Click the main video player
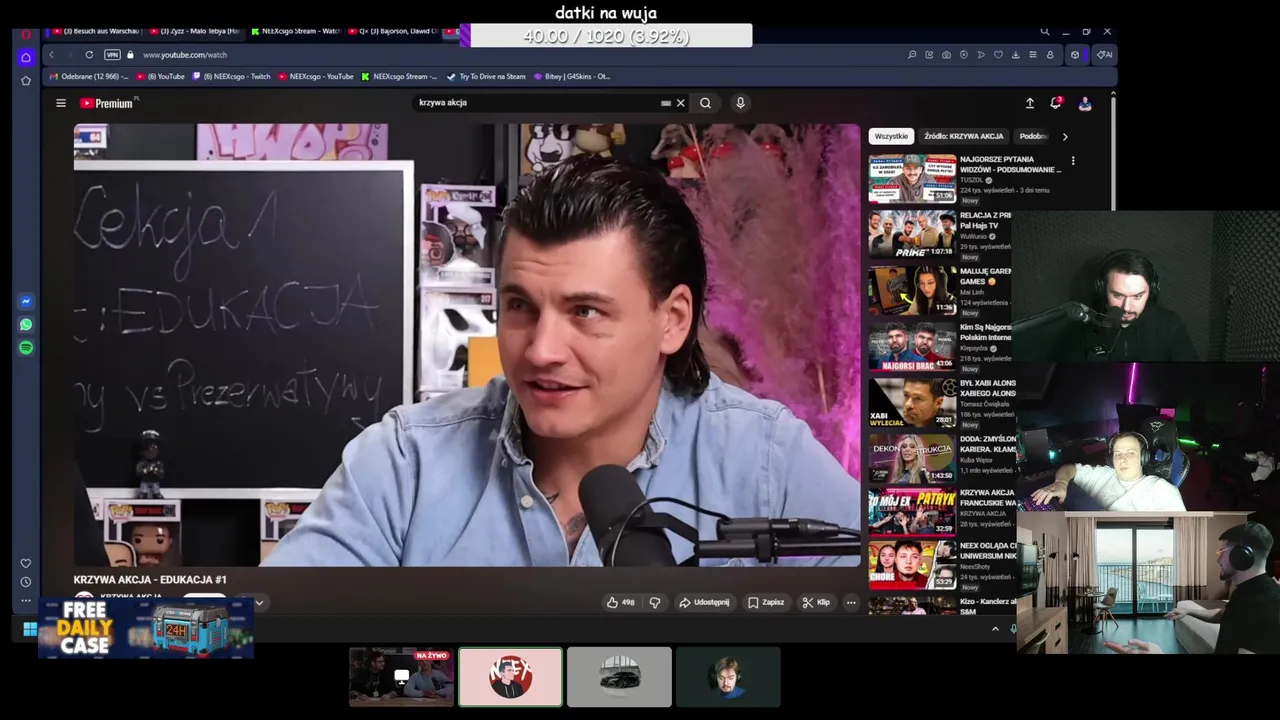The width and height of the screenshot is (1280, 720). tap(466, 345)
